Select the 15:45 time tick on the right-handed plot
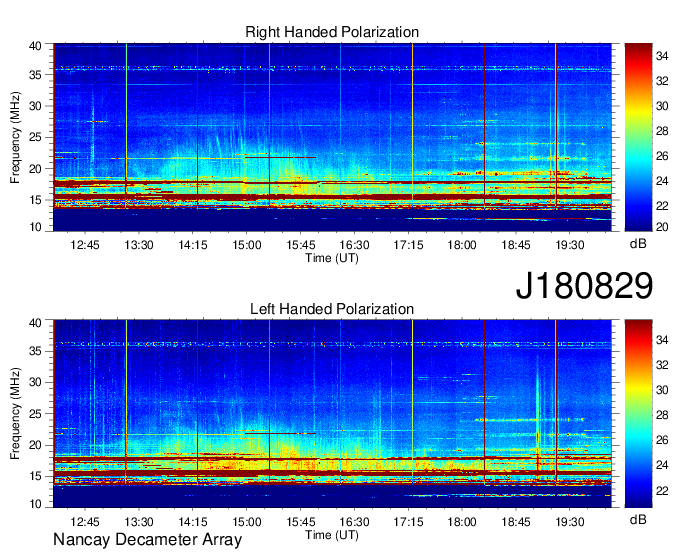The height and width of the screenshot is (552, 680). tap(301, 245)
